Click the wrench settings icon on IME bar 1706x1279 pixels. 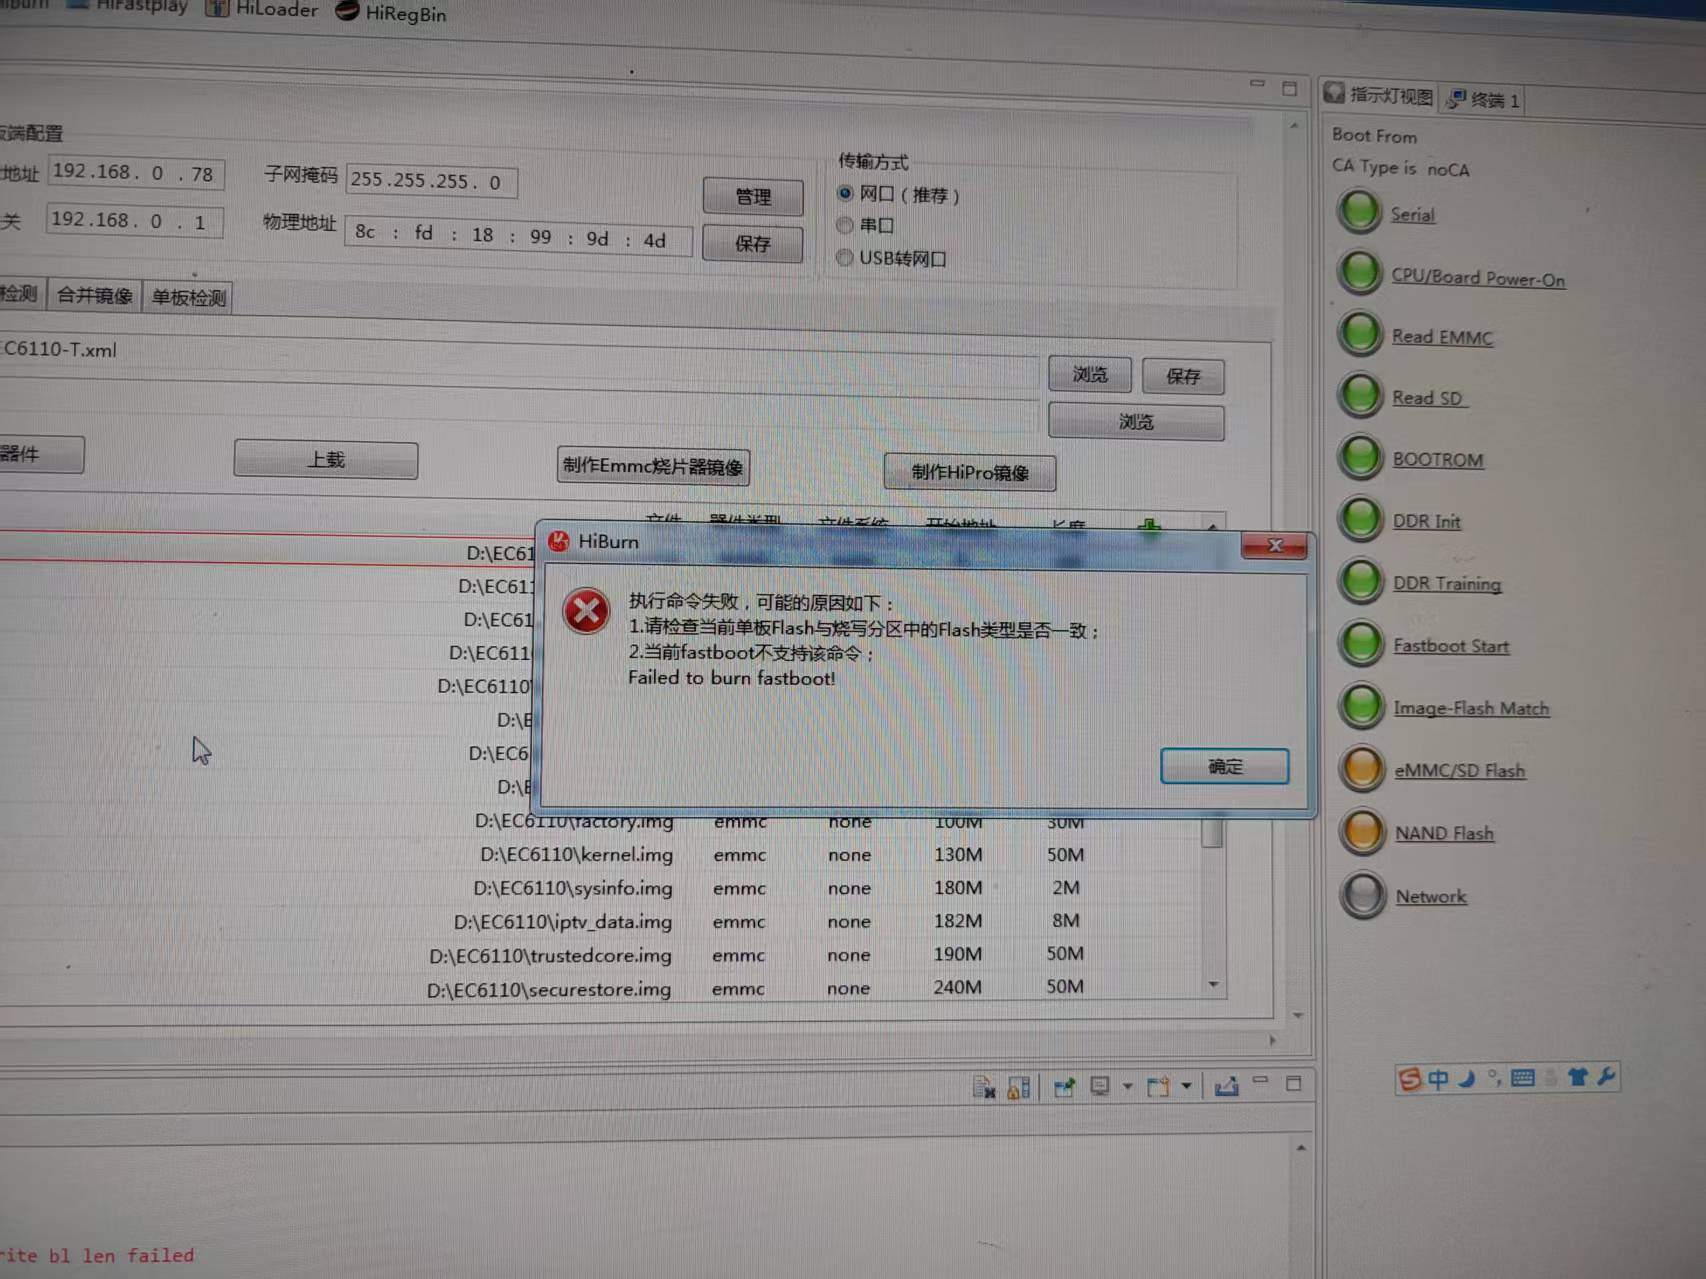[1606, 1076]
